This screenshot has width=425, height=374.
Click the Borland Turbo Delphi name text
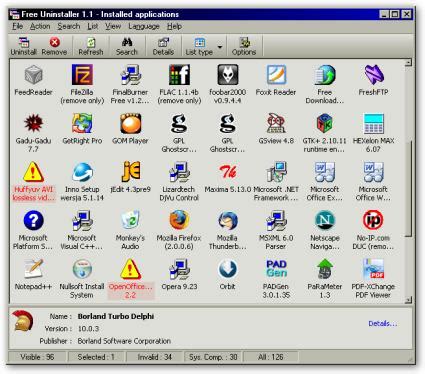[x=116, y=316]
